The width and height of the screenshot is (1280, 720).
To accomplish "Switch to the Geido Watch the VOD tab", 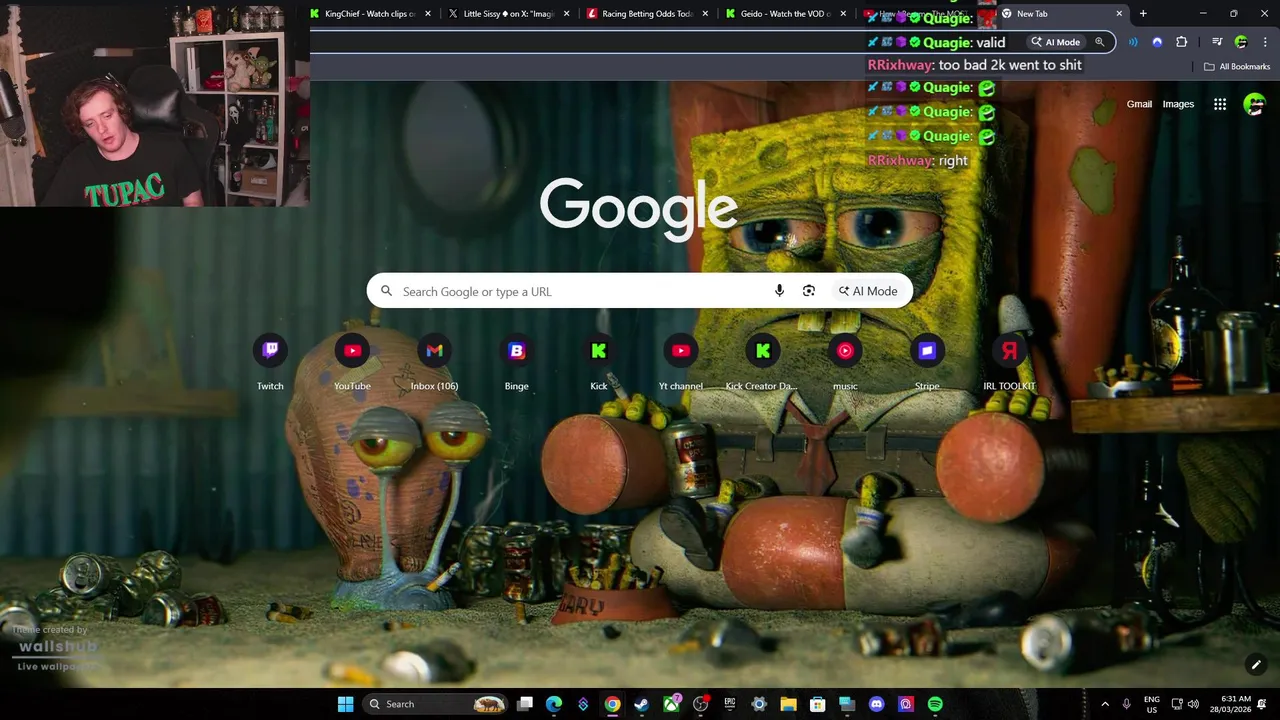I will pos(786,14).
